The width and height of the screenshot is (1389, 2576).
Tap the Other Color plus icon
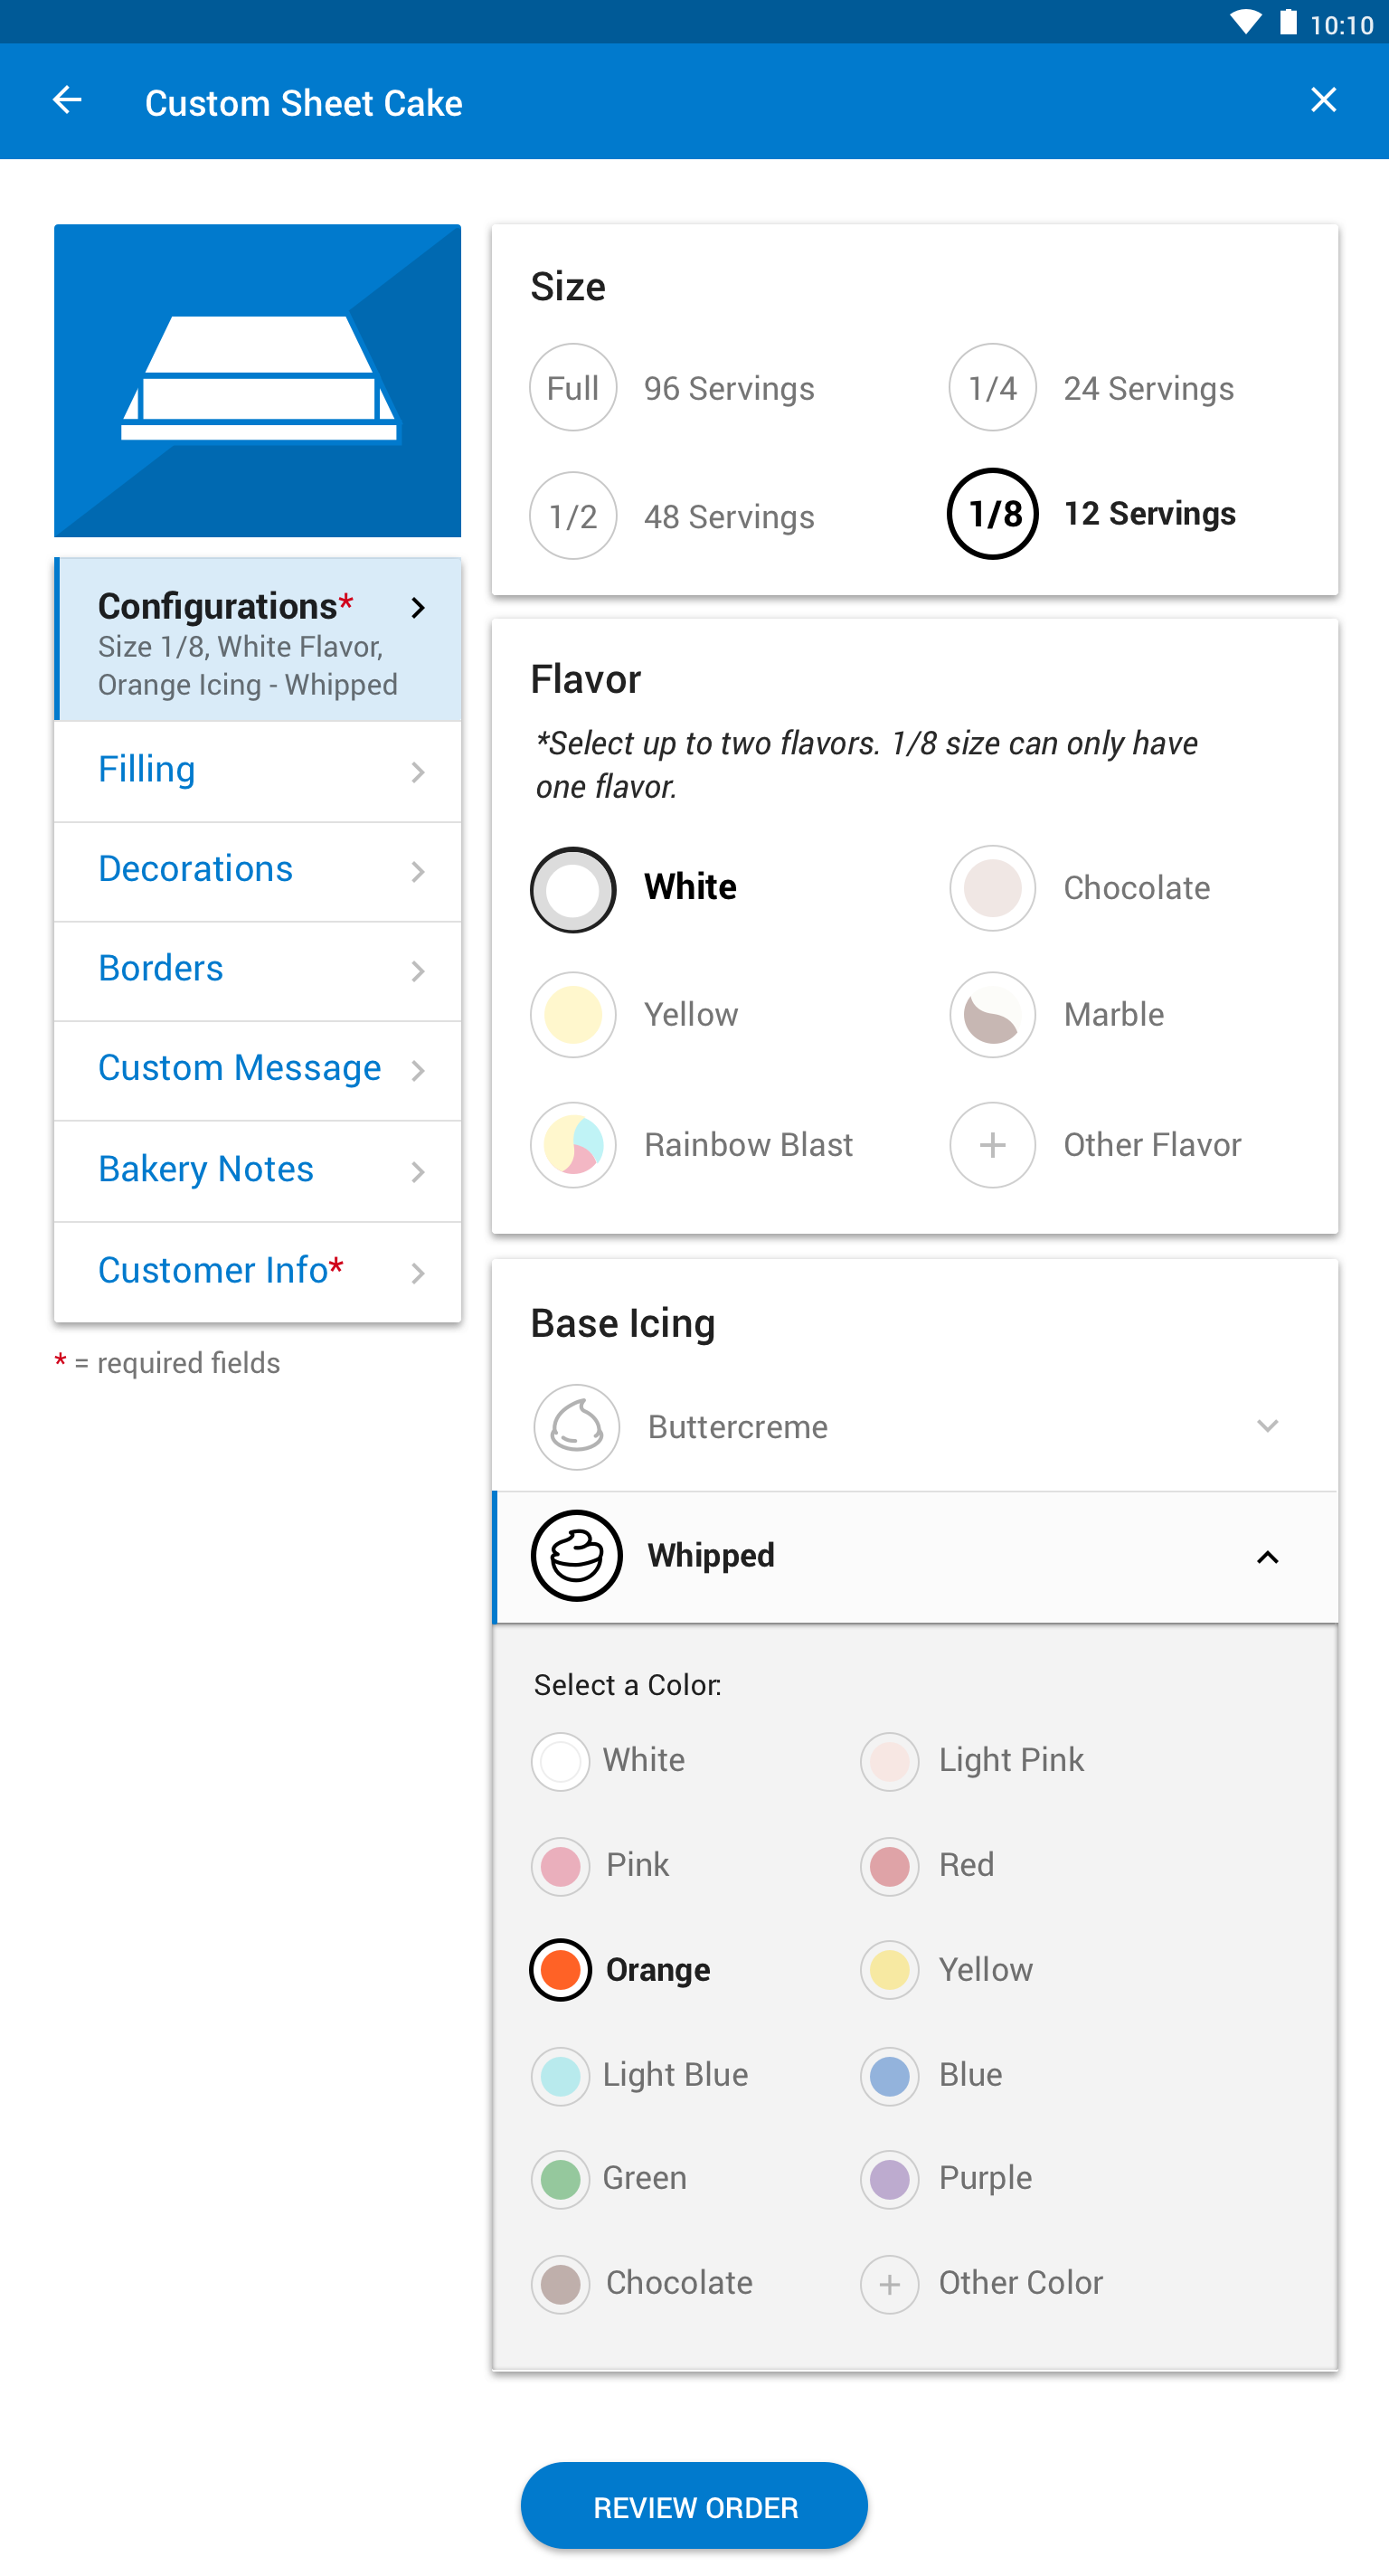point(889,2284)
